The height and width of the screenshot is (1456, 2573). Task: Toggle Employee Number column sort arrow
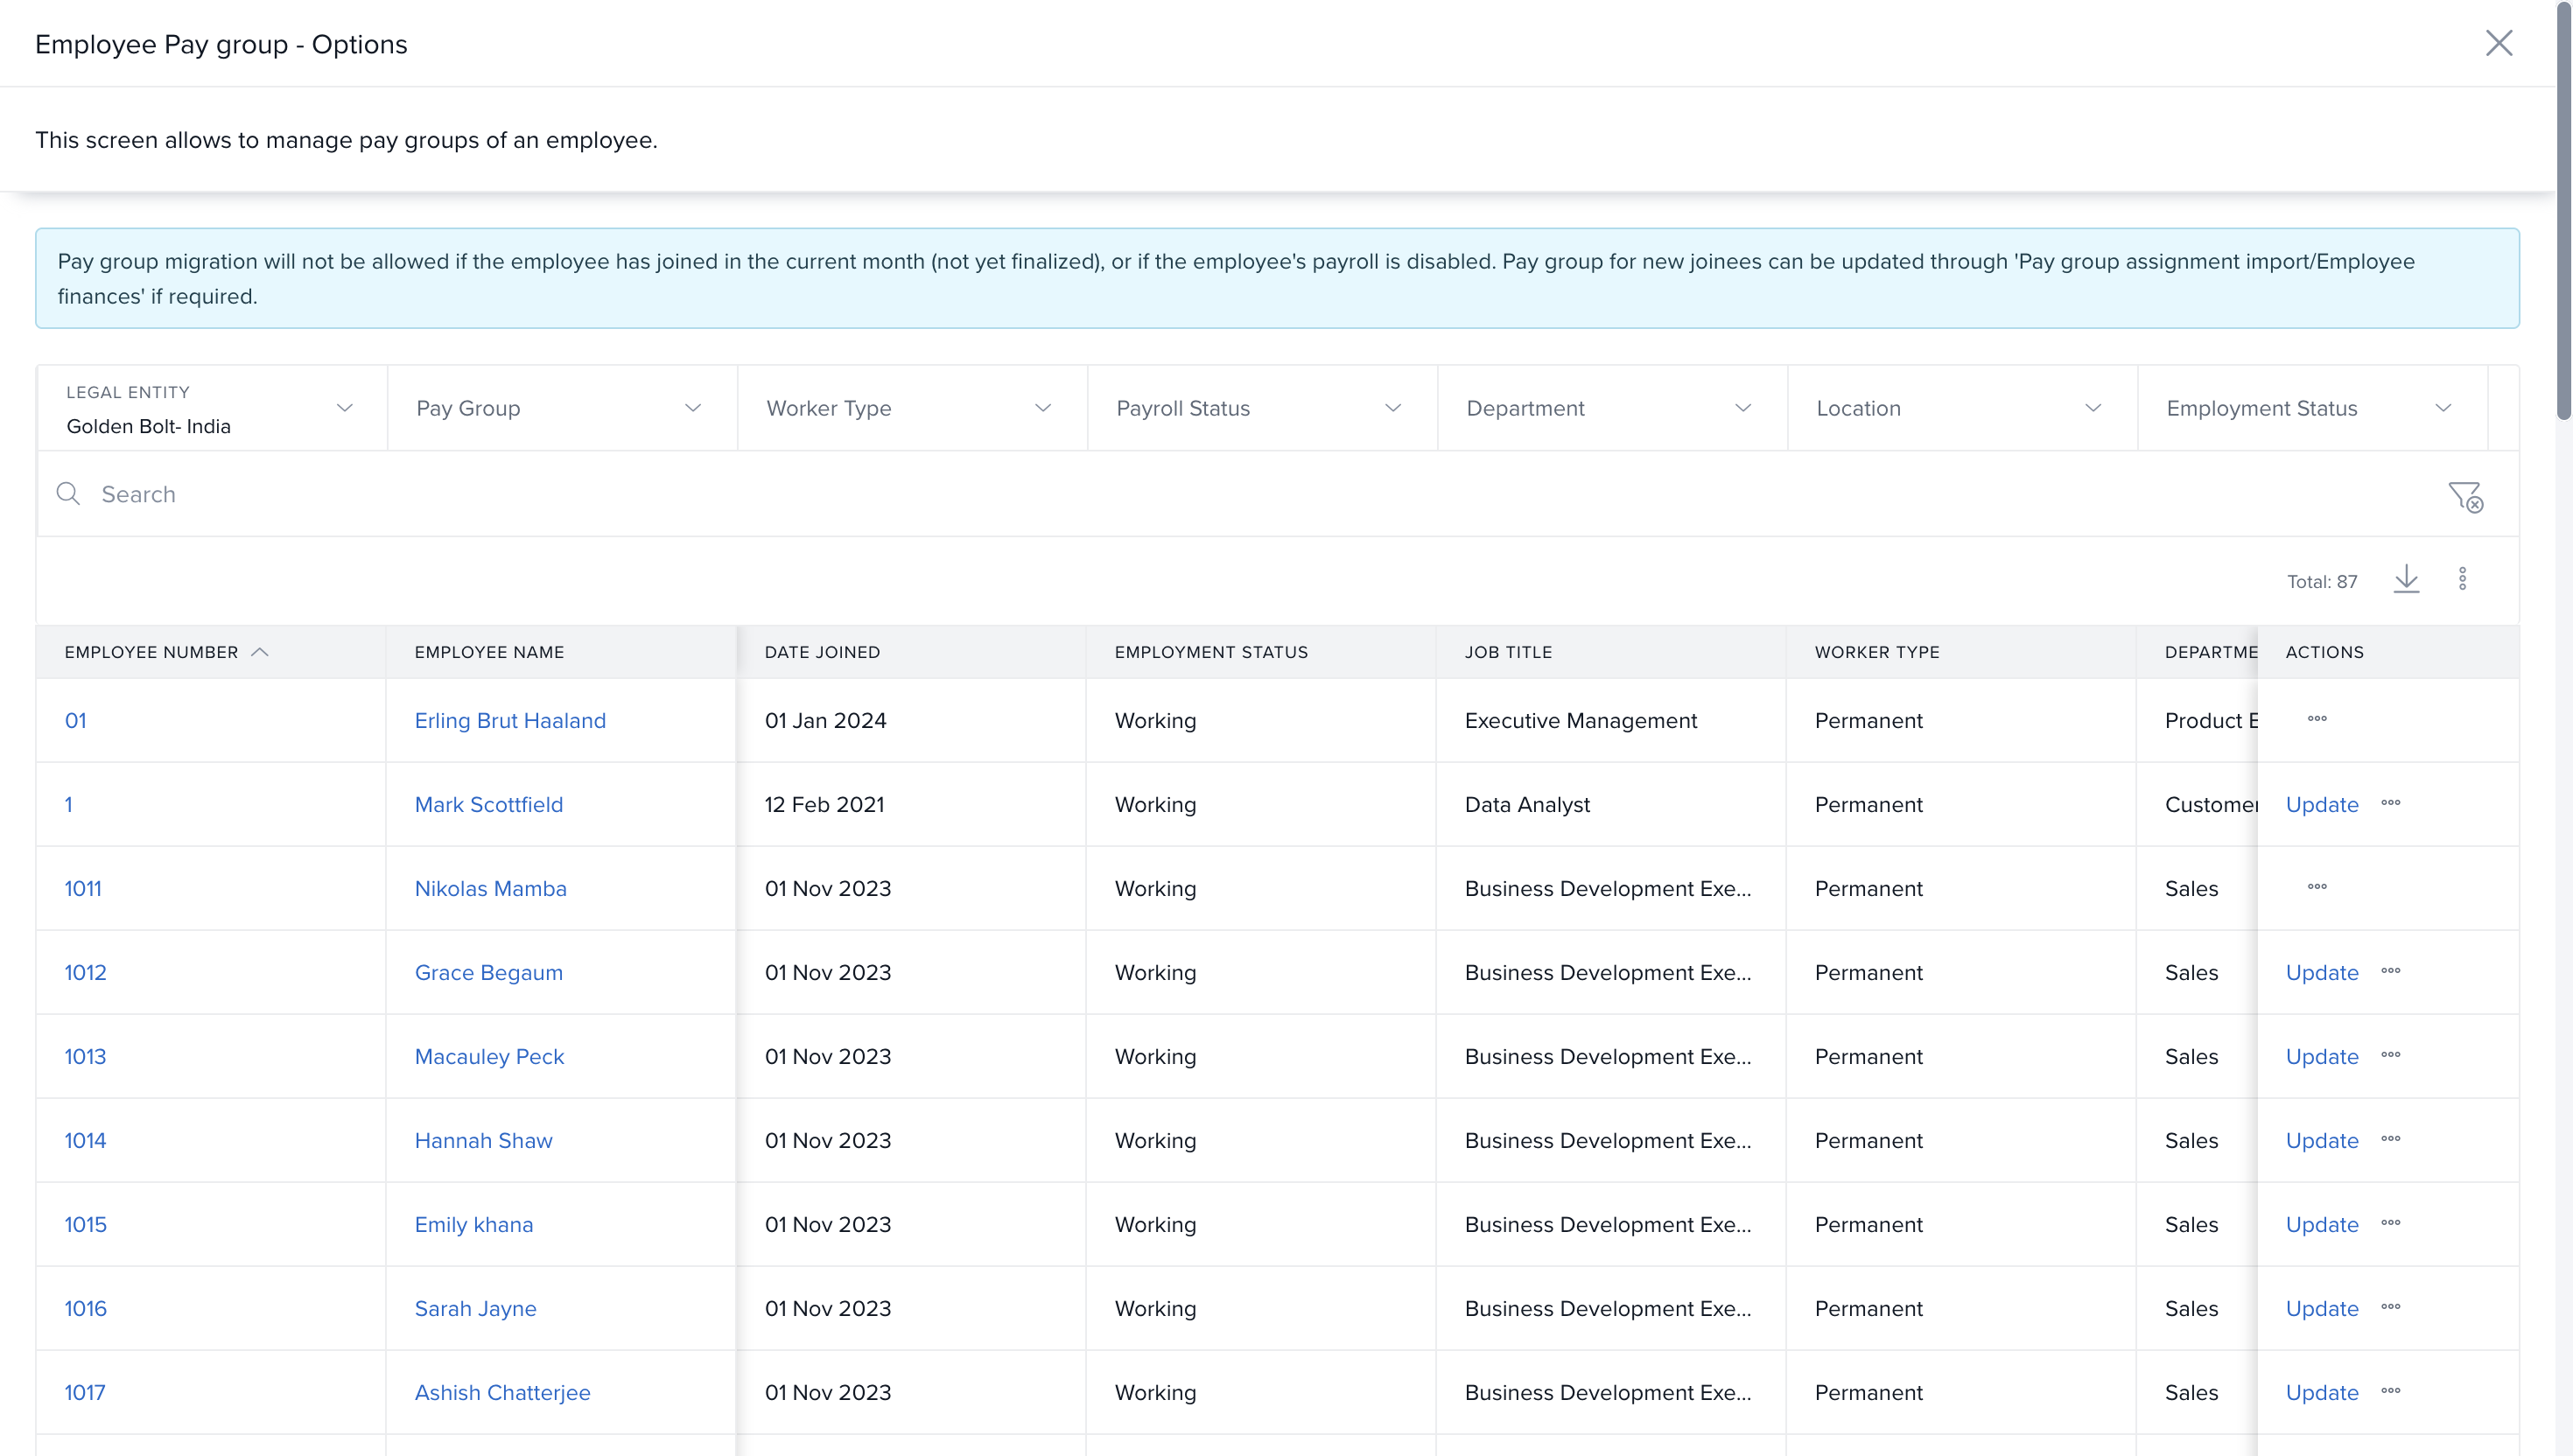[260, 652]
